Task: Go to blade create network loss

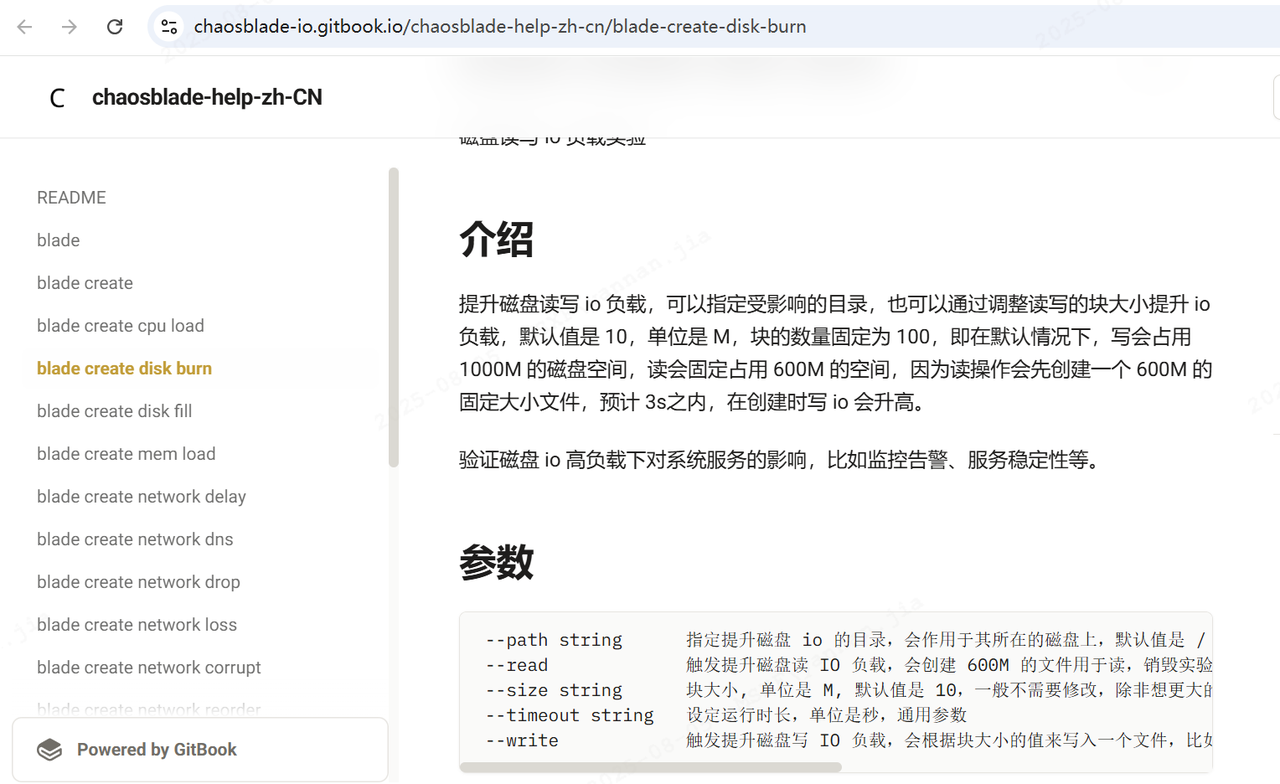Action: coord(137,625)
